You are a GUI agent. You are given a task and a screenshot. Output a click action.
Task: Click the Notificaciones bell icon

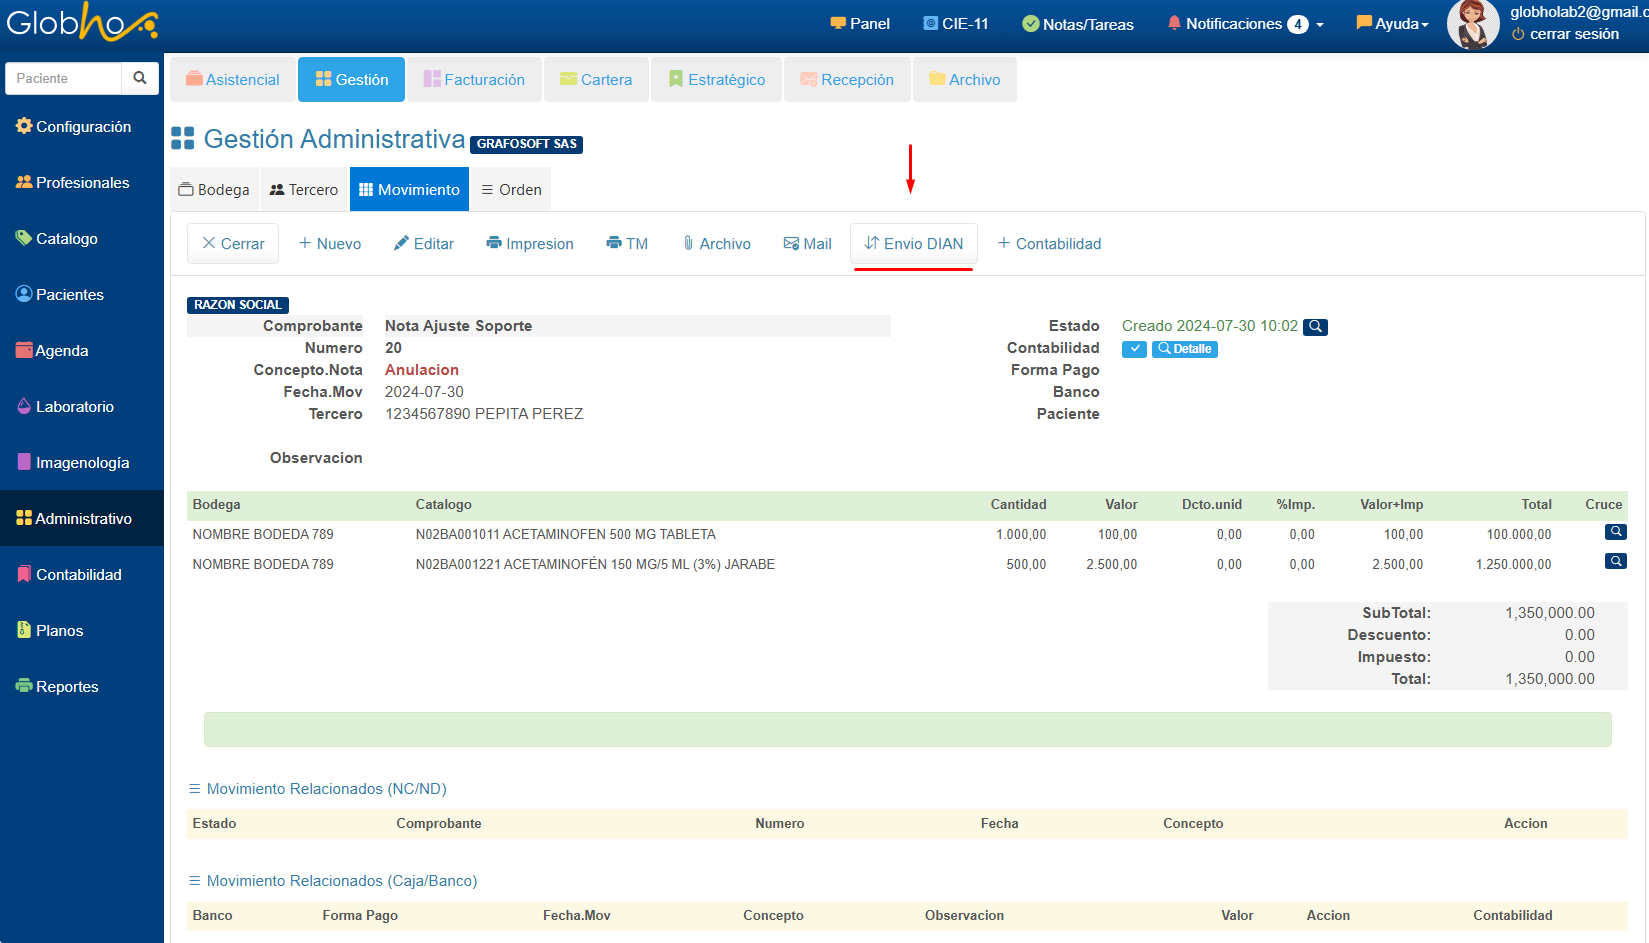[1174, 23]
